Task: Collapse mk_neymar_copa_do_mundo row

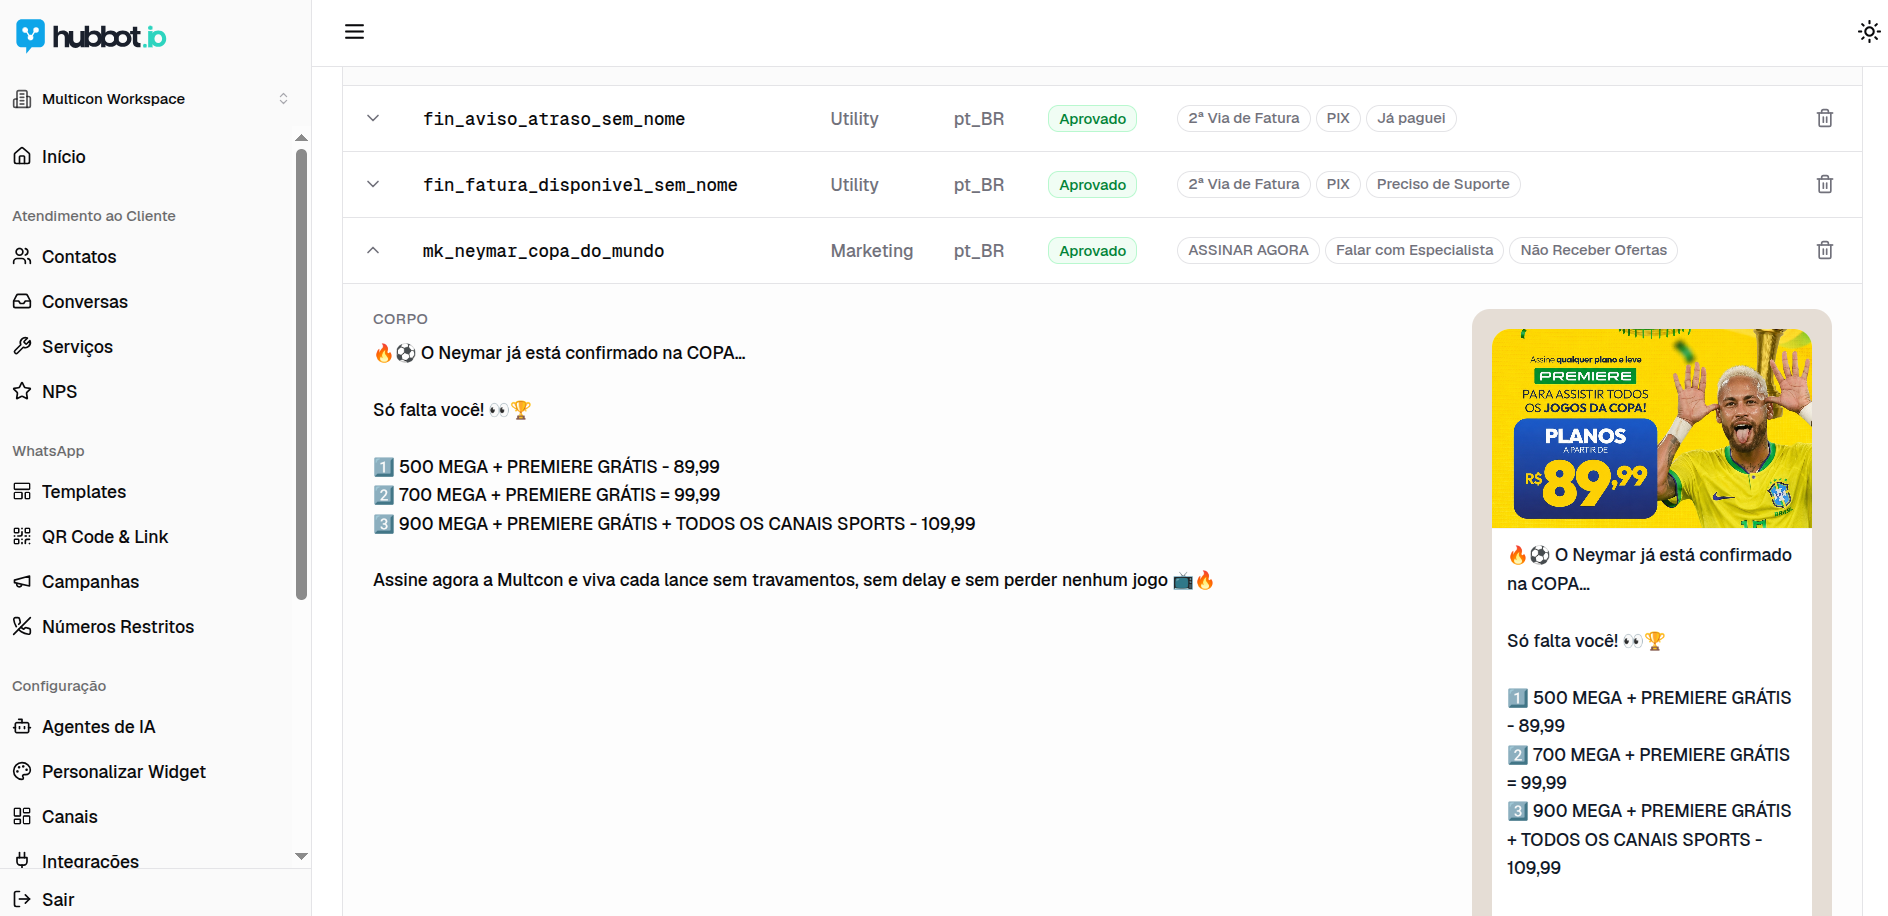Action: (x=373, y=250)
